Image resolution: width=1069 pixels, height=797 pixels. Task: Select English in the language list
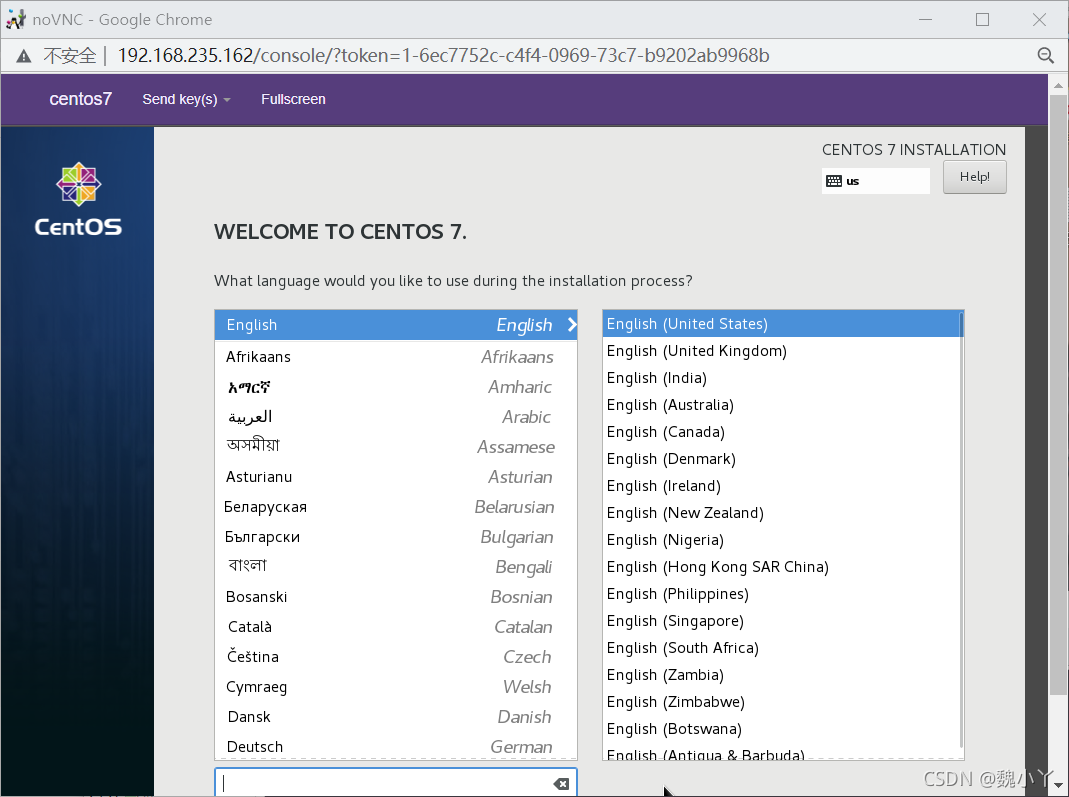pyautogui.click(x=396, y=325)
